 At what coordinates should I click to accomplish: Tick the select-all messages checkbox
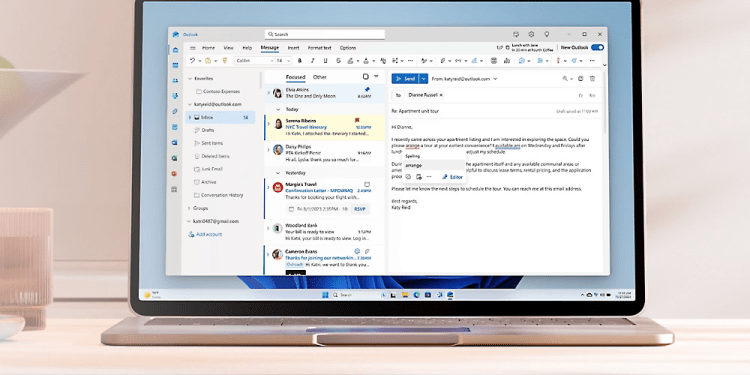[366, 77]
